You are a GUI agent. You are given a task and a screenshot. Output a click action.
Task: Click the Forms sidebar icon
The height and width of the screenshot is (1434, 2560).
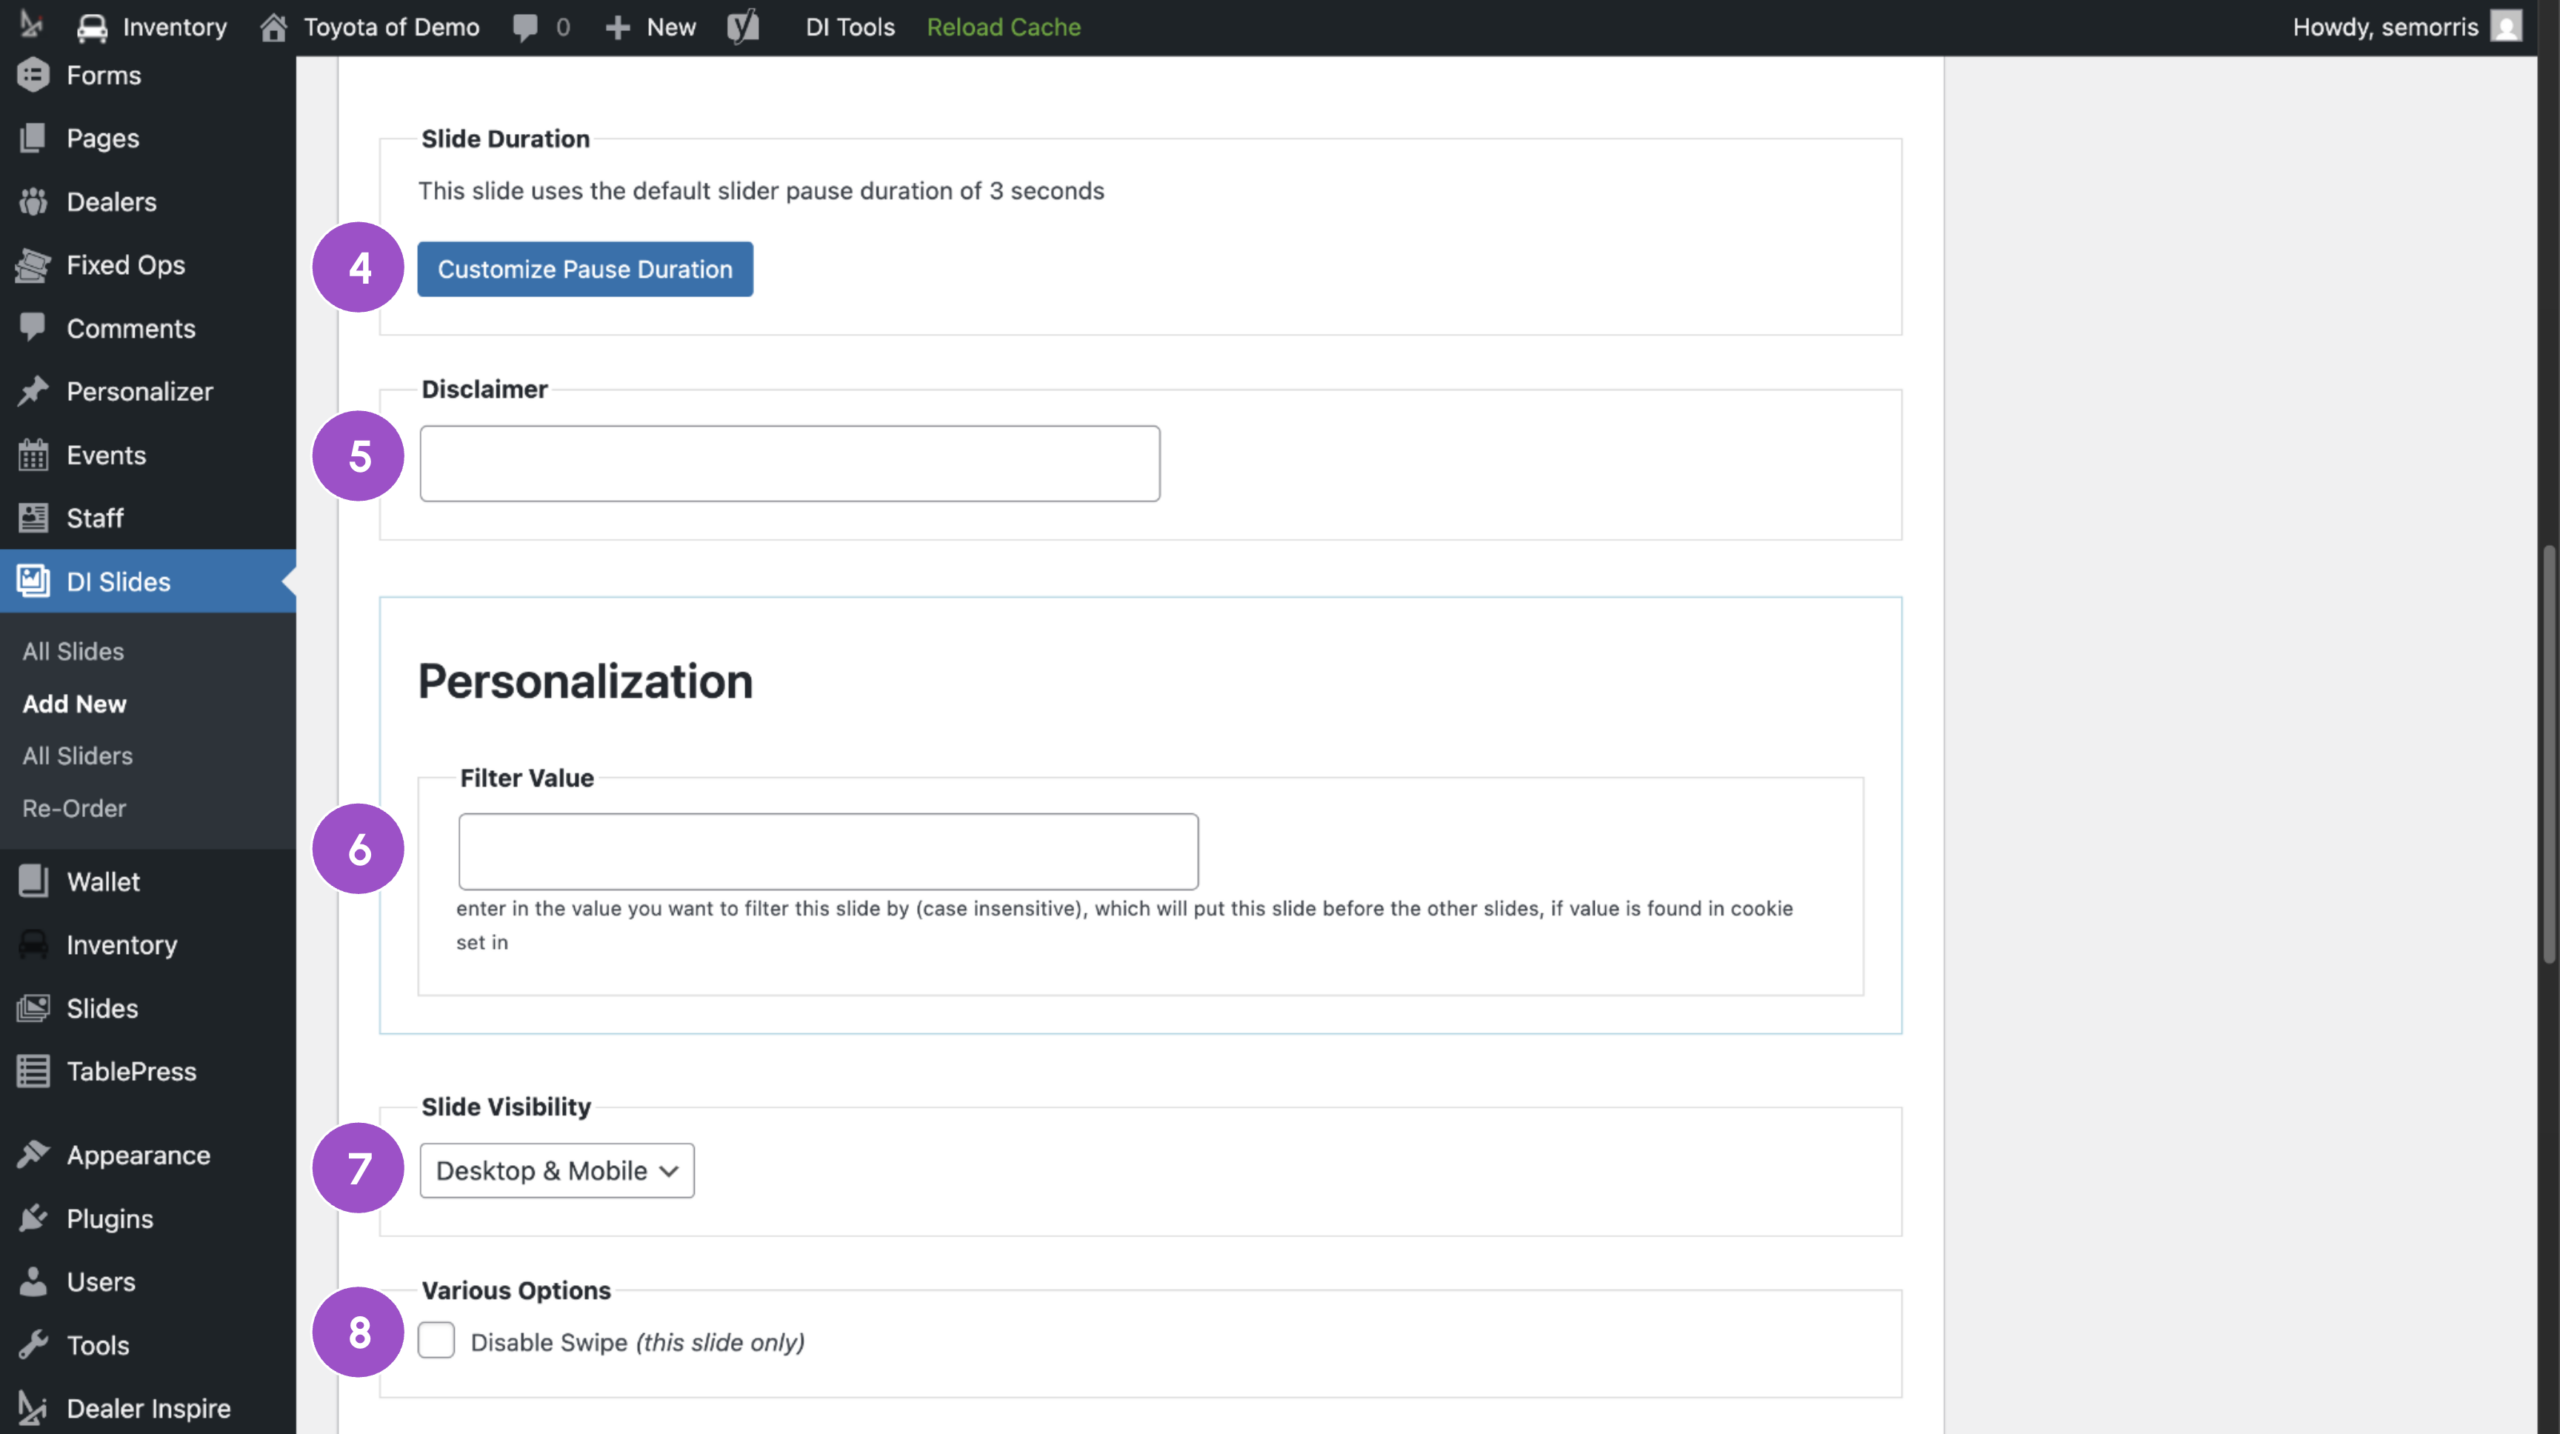point(33,75)
